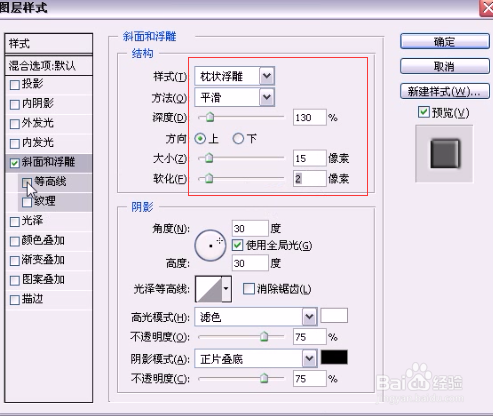
Task: Enable the 描边 stroke checkbox
Action: 15,300
